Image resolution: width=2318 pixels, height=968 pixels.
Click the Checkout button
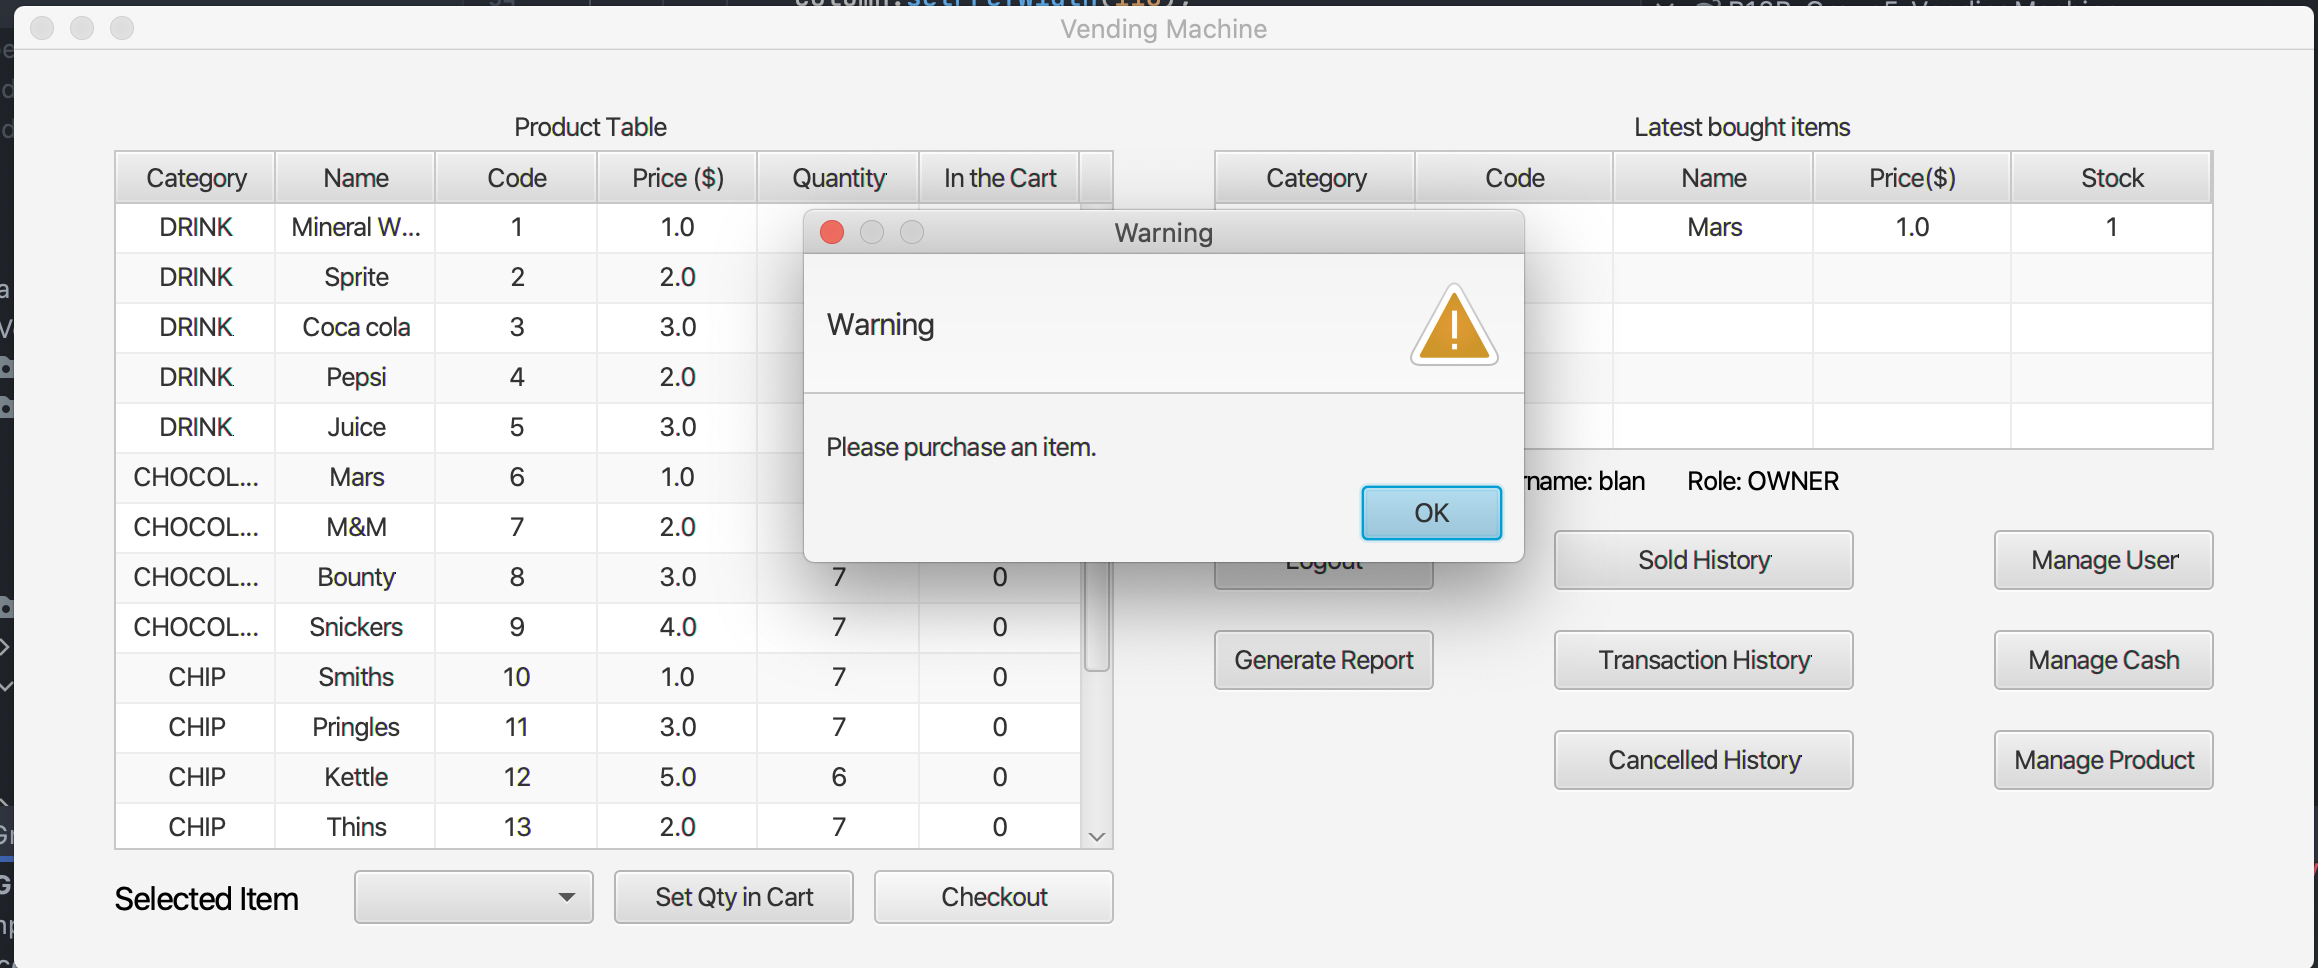coord(993,897)
